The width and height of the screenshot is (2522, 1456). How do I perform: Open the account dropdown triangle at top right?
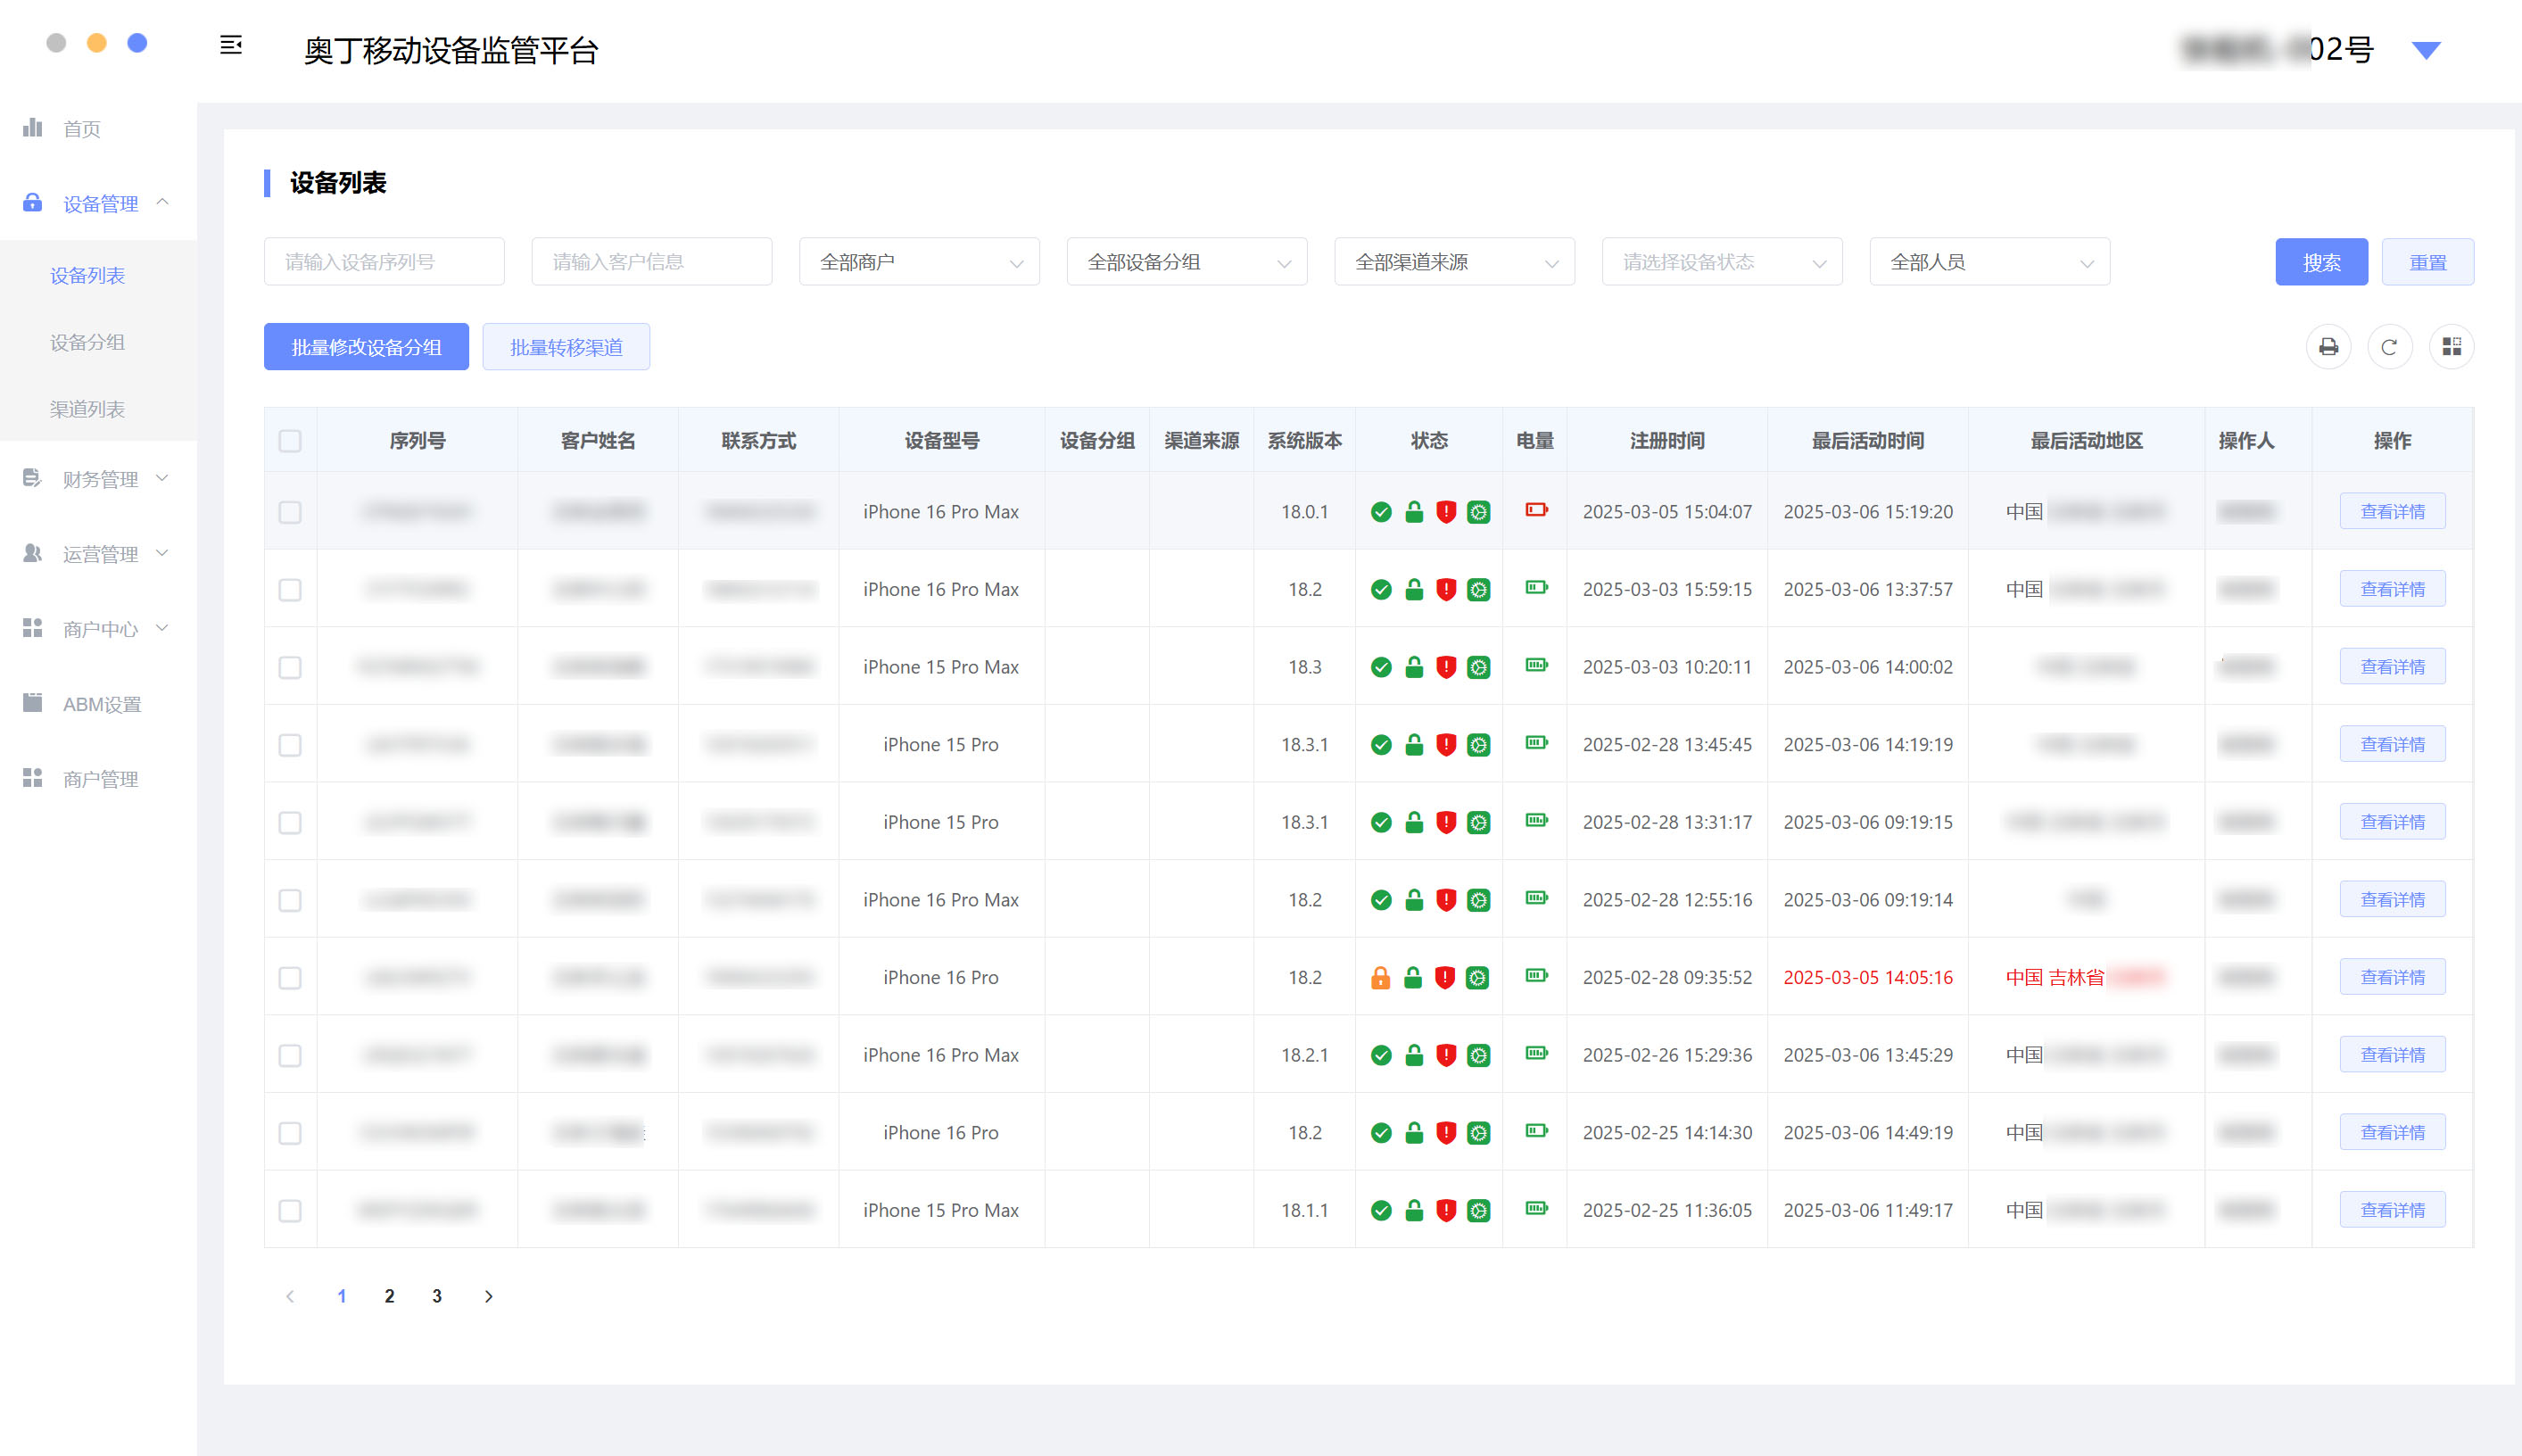(2426, 50)
